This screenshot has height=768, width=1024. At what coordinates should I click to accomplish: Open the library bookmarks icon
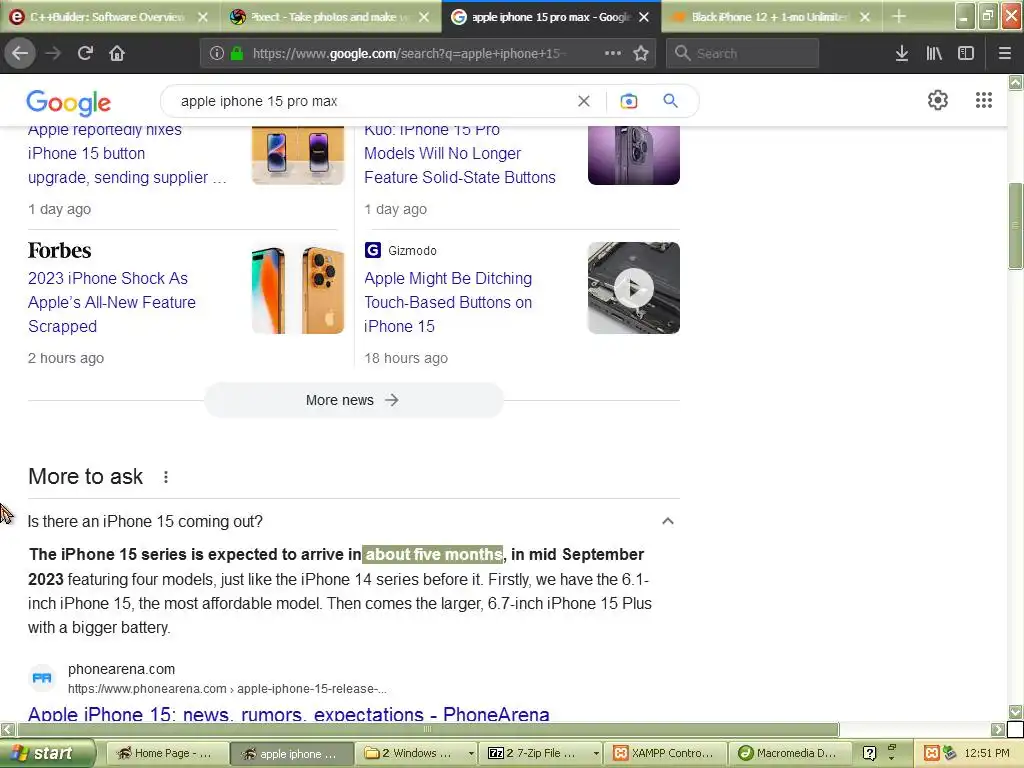click(934, 54)
